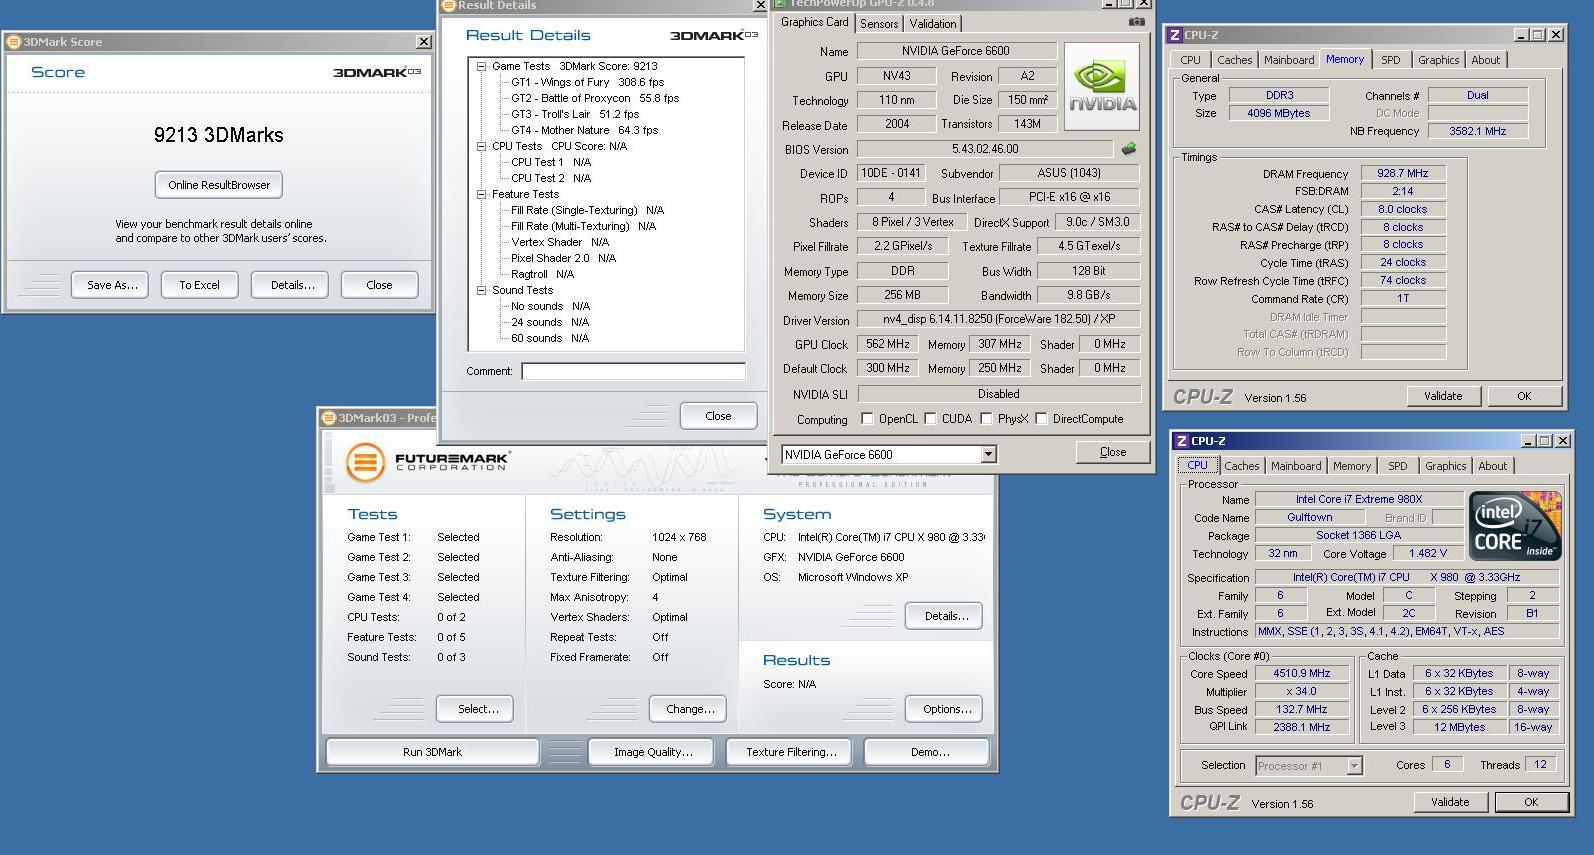Open Image Quality... in 3DMark03
This screenshot has width=1594, height=855.
(652, 752)
